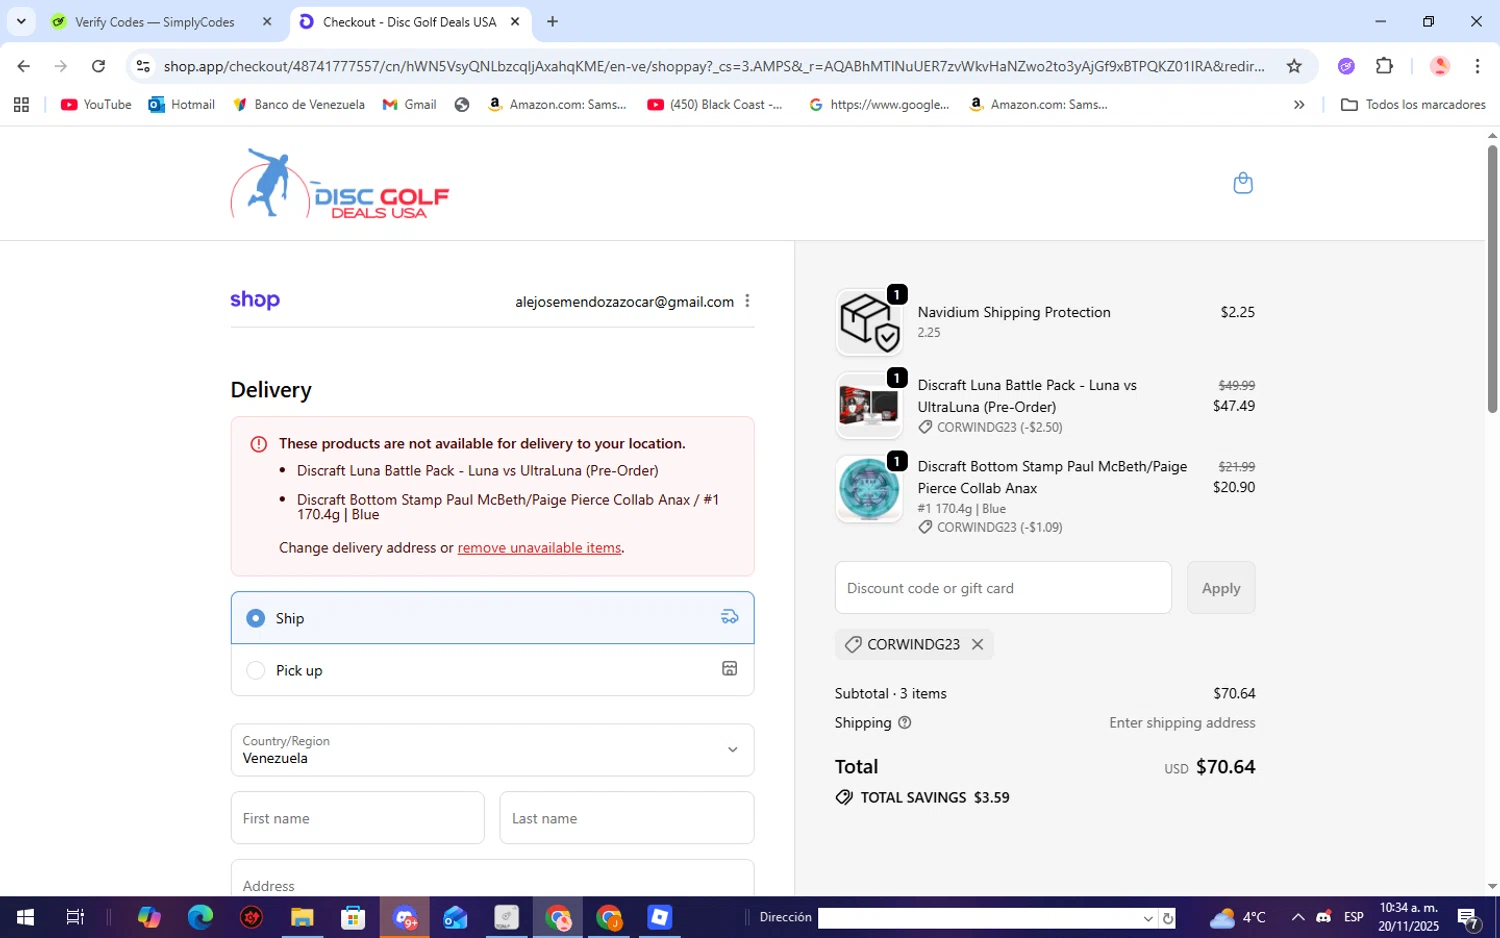Open a new browser tab

pos(553,22)
